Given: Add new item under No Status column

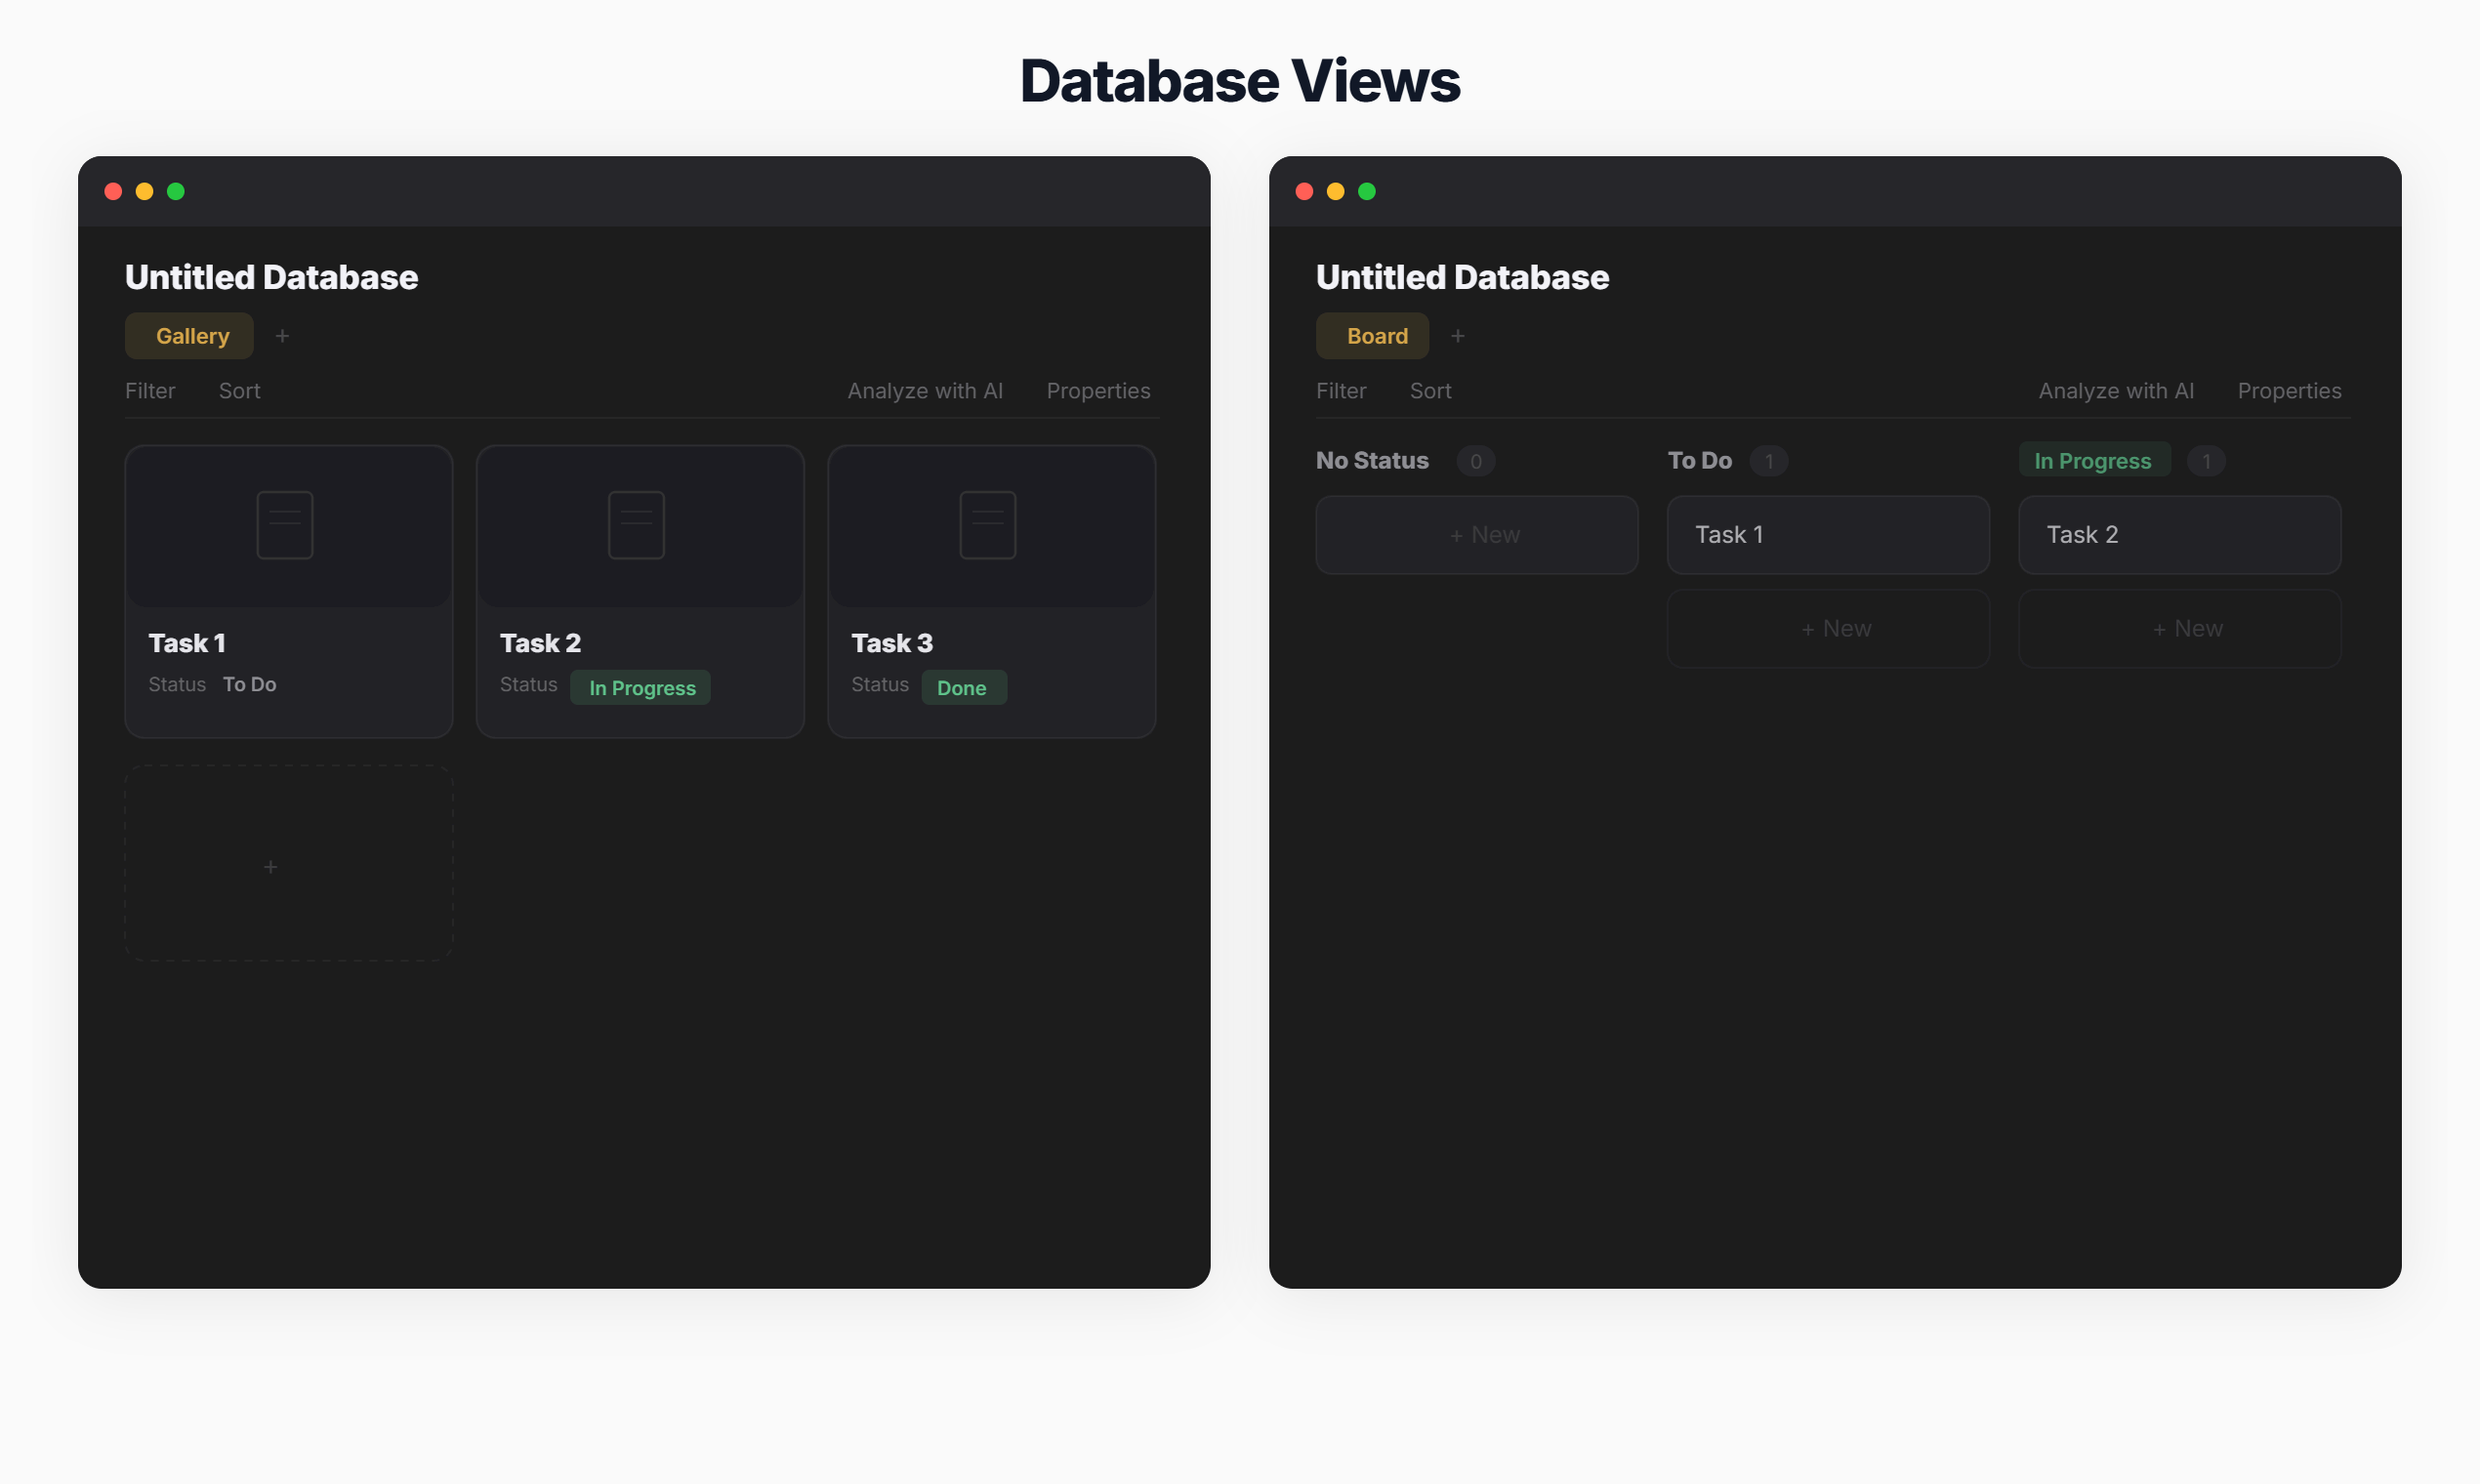Looking at the screenshot, I should 1477,535.
